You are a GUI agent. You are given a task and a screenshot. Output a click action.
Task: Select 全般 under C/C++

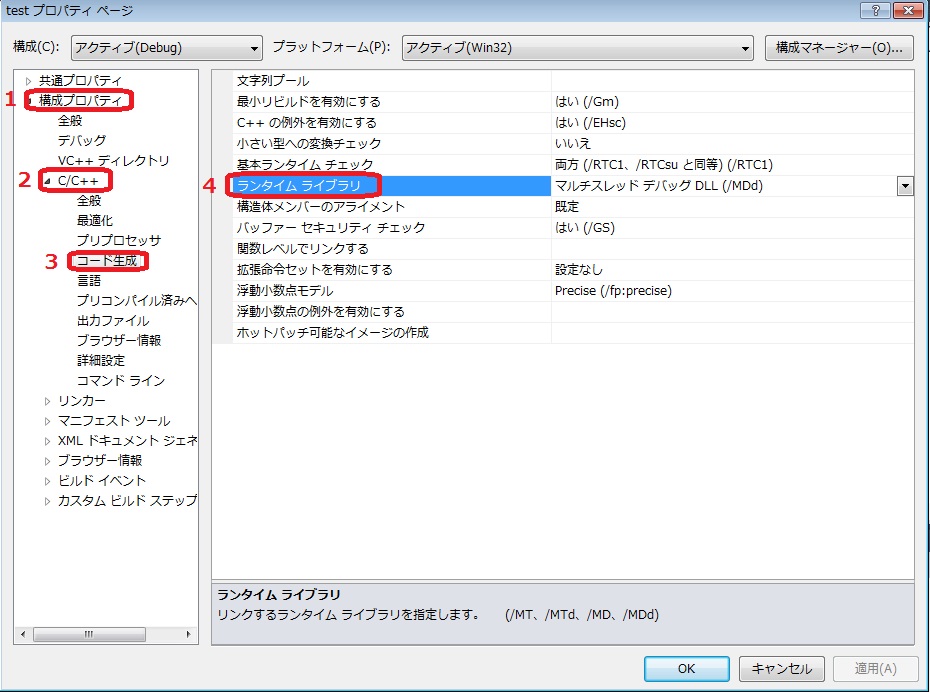coord(89,200)
